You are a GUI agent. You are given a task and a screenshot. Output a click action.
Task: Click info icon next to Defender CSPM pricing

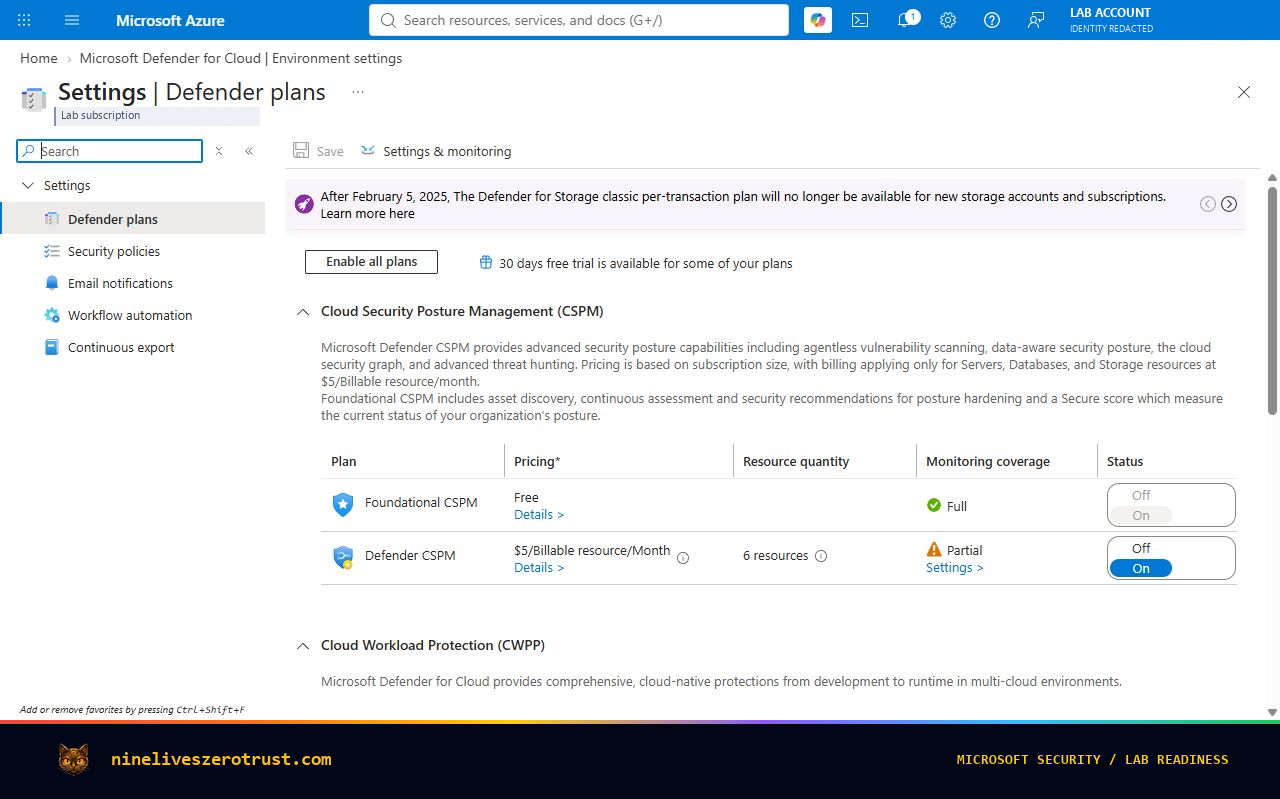683,558
